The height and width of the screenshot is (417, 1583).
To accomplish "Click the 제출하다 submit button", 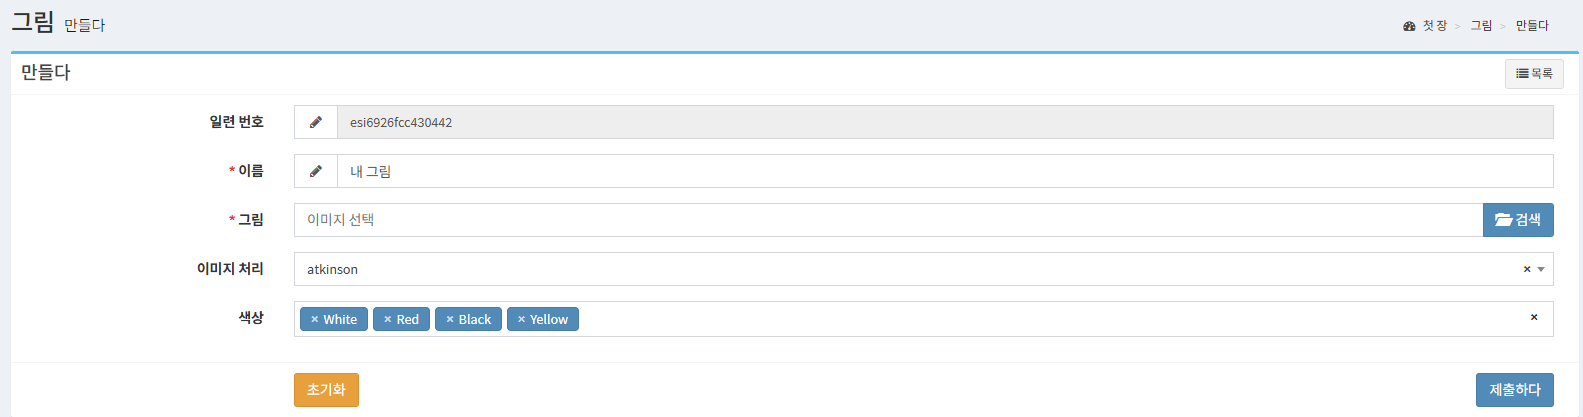I will point(1515,390).
